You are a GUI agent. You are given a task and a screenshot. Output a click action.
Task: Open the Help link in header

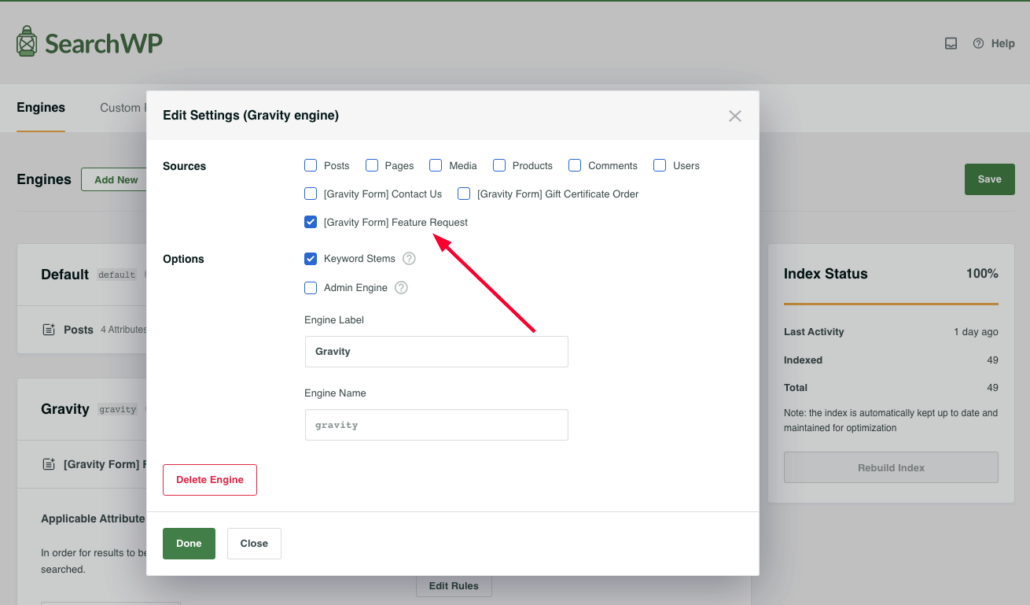coord(994,43)
